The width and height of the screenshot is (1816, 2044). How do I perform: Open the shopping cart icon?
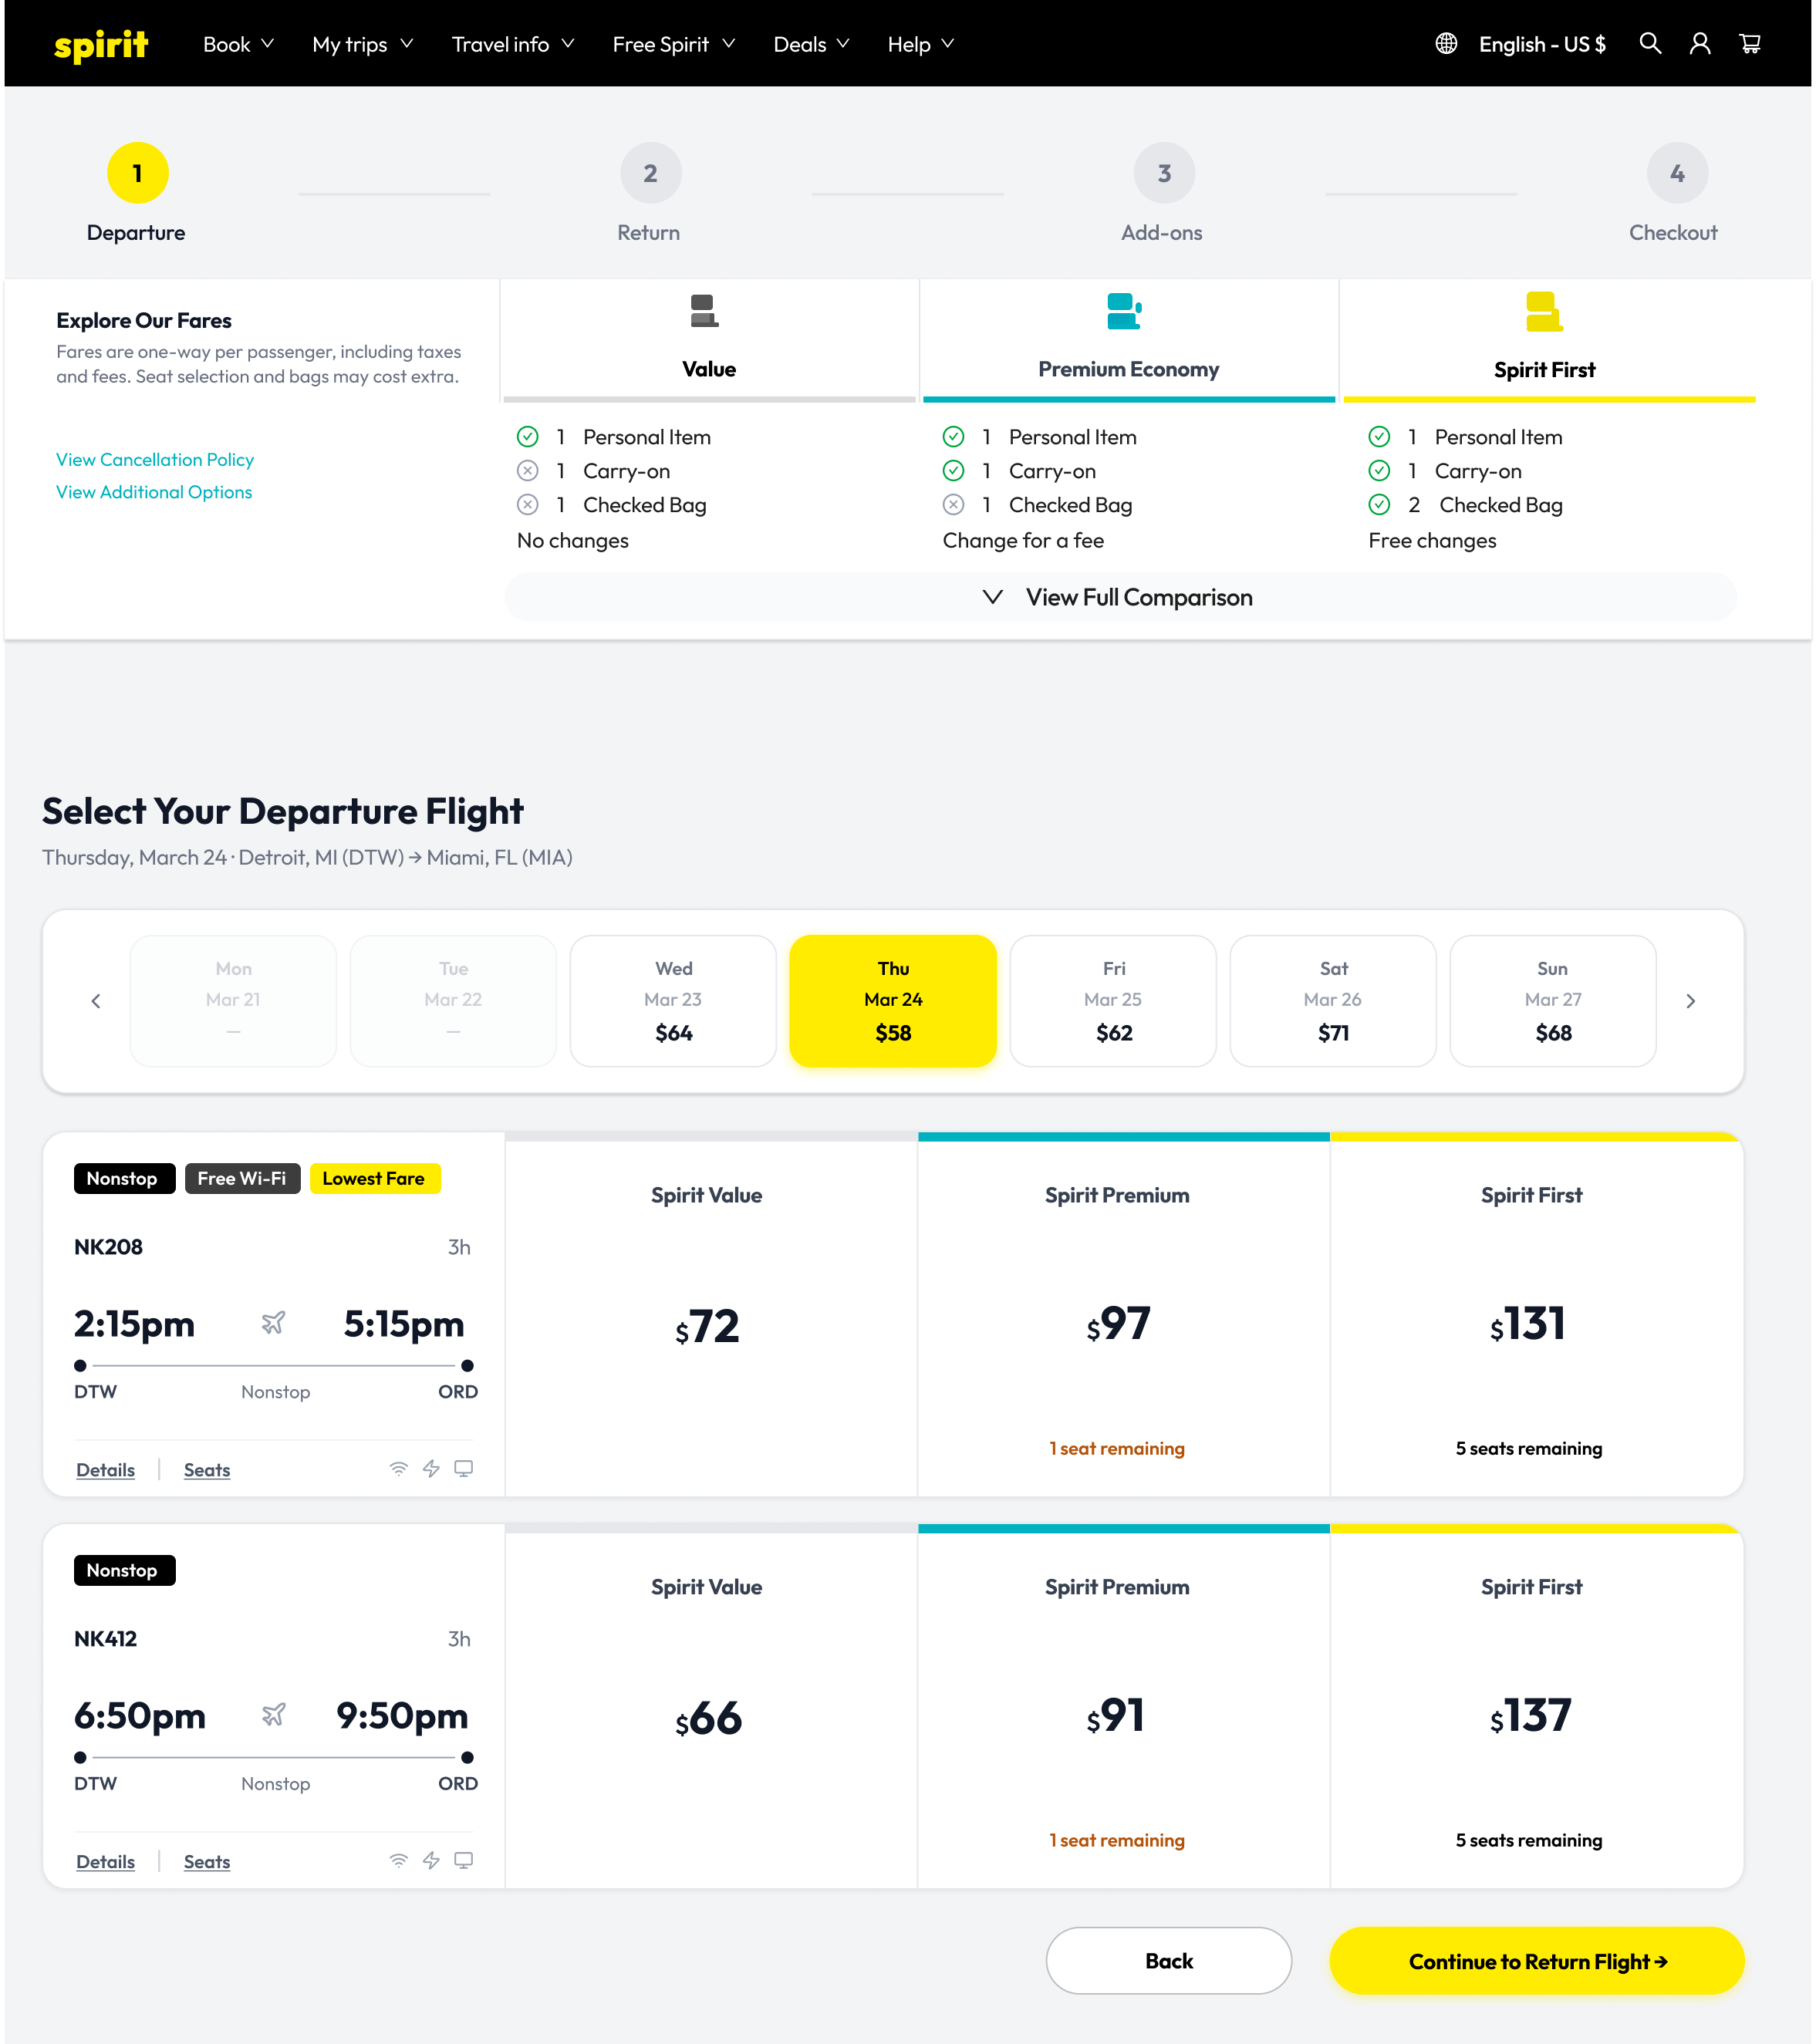(1750, 44)
